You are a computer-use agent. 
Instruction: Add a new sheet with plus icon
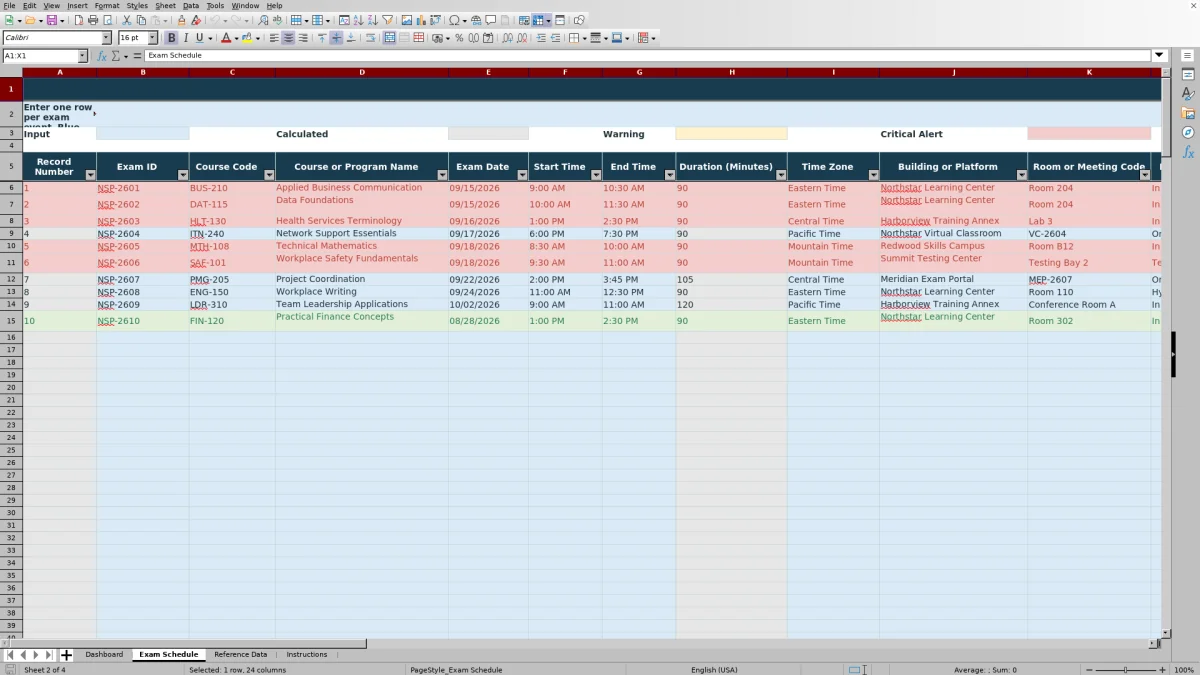coord(66,655)
